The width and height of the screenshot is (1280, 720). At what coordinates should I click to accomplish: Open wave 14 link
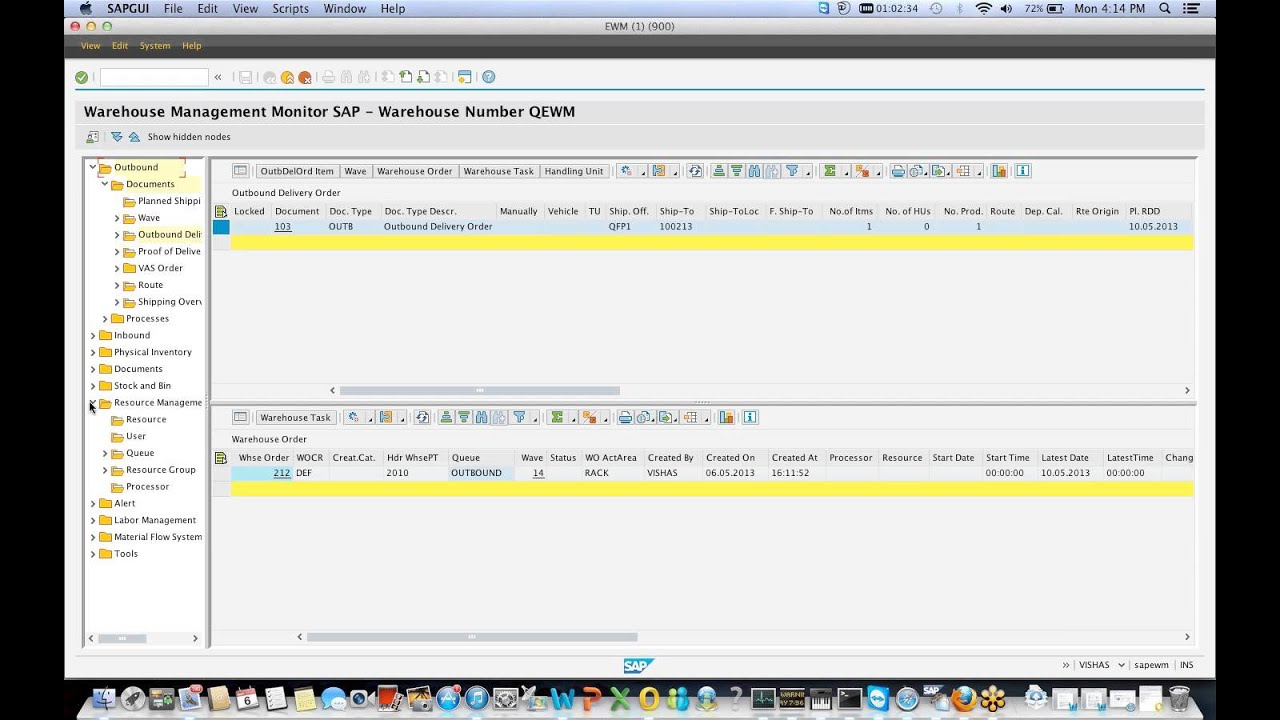coord(538,473)
